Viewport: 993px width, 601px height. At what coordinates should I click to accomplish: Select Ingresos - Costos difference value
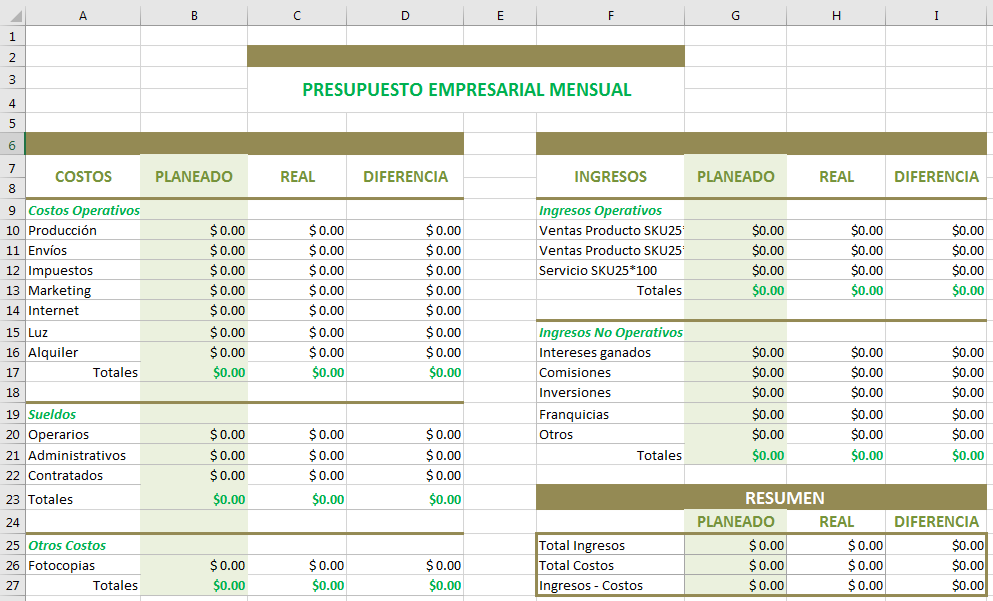(x=935, y=585)
